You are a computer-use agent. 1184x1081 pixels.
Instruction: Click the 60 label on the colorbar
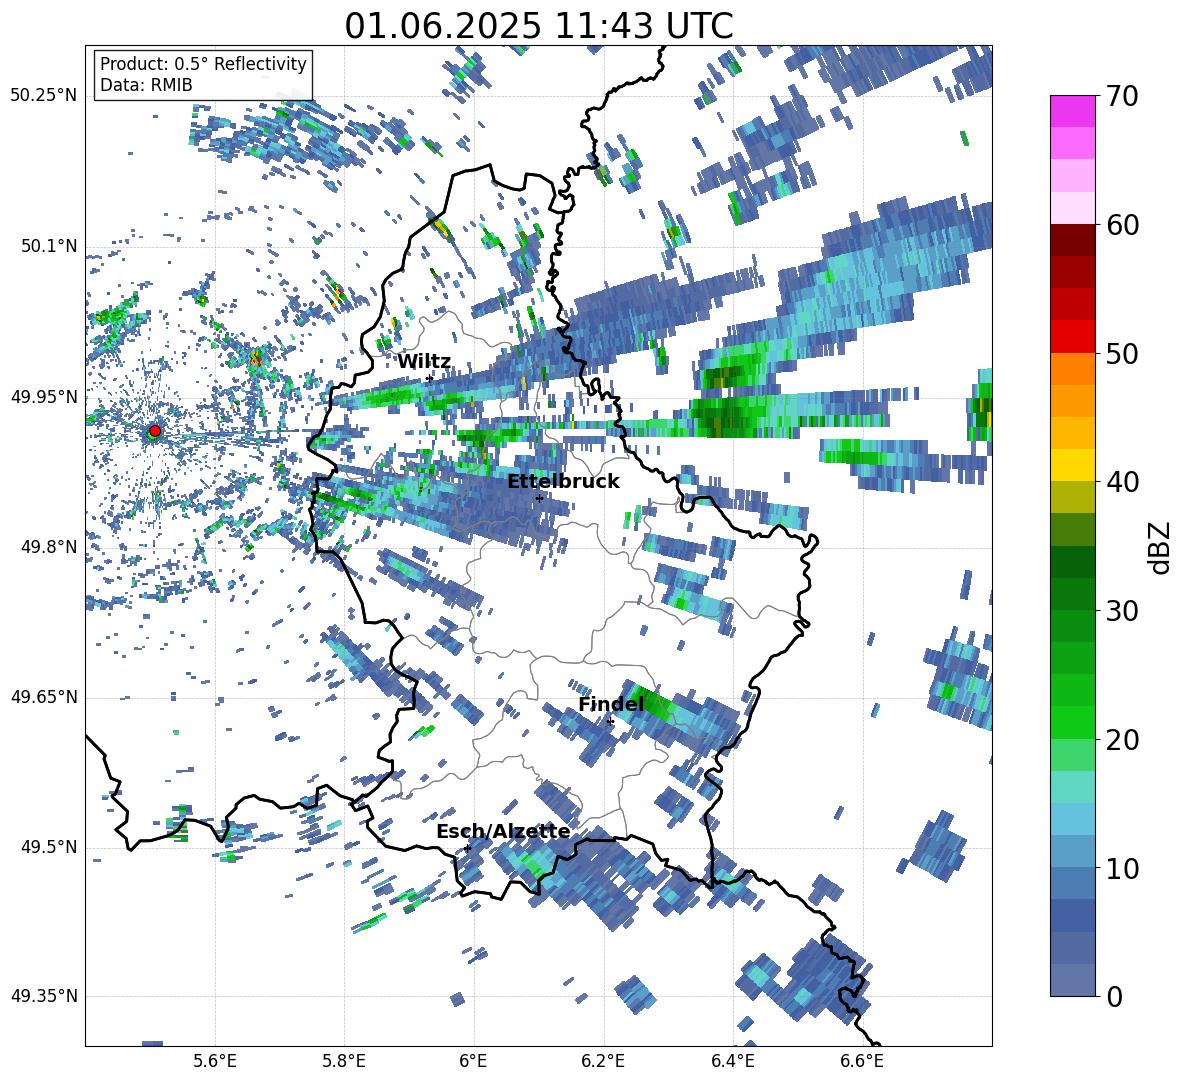click(x=1121, y=225)
